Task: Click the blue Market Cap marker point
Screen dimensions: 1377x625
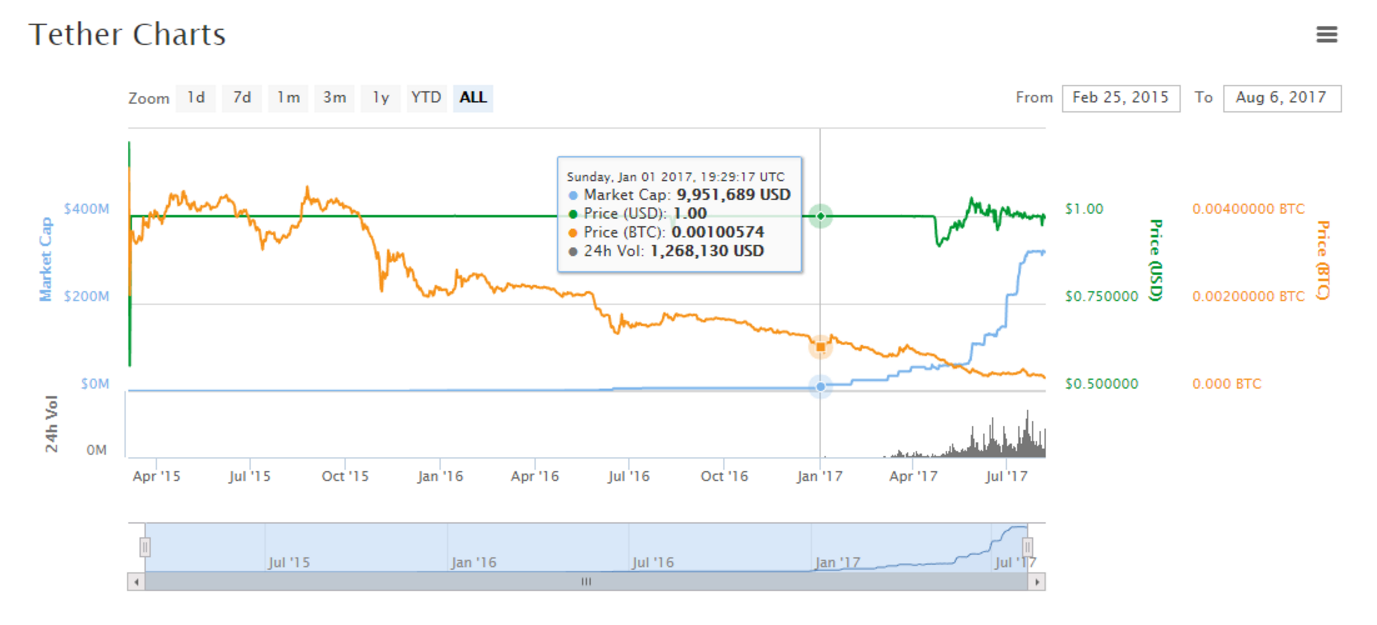Action: coord(821,386)
